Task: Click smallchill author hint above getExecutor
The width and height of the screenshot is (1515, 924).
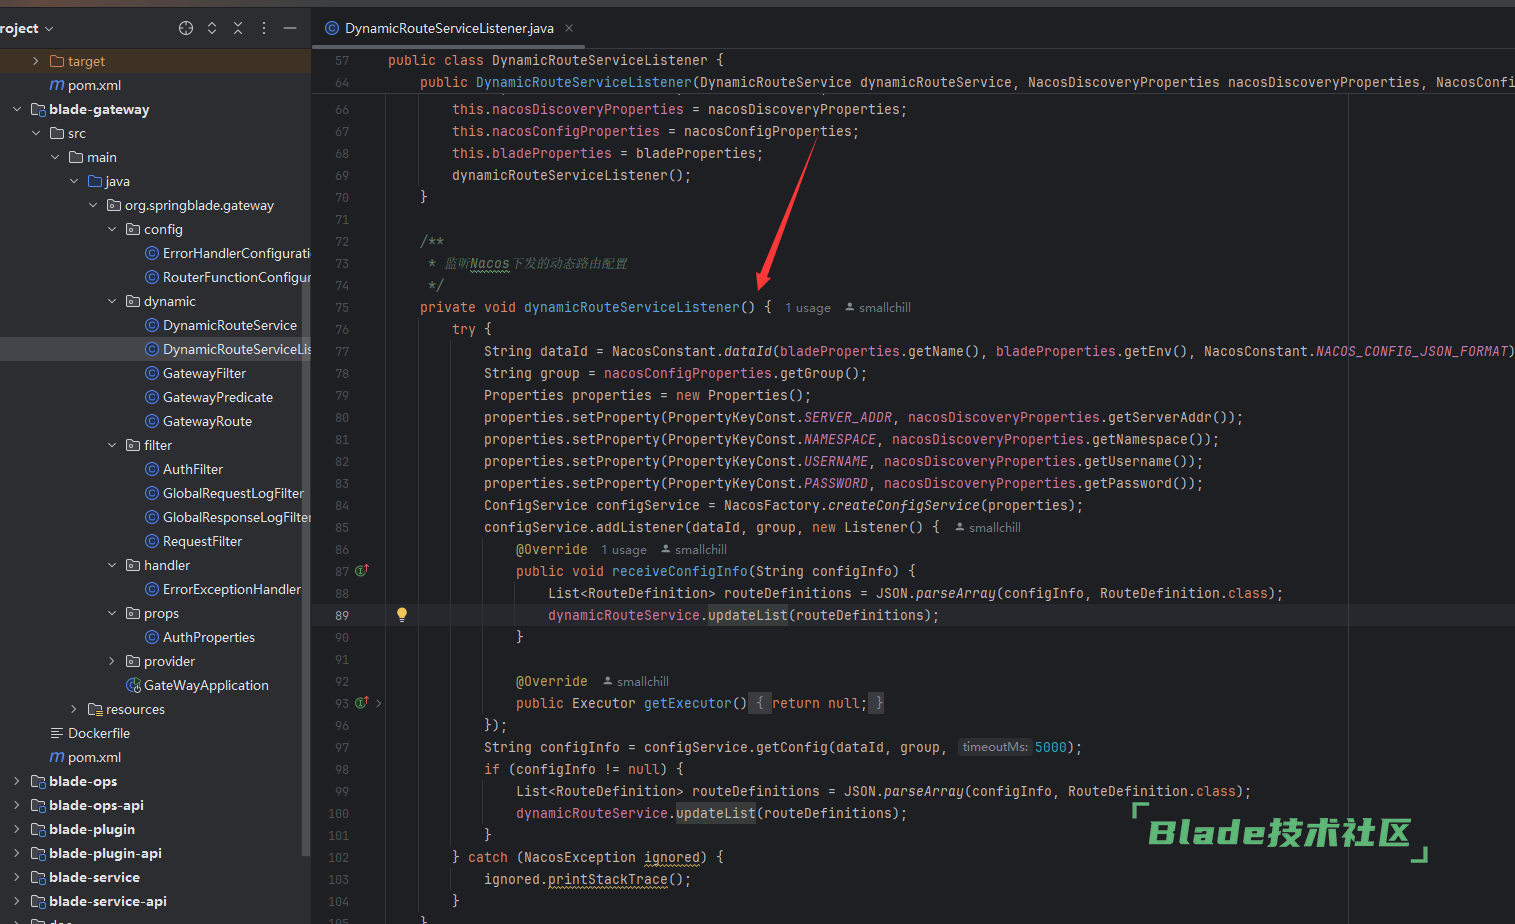Action: pyautogui.click(x=636, y=682)
